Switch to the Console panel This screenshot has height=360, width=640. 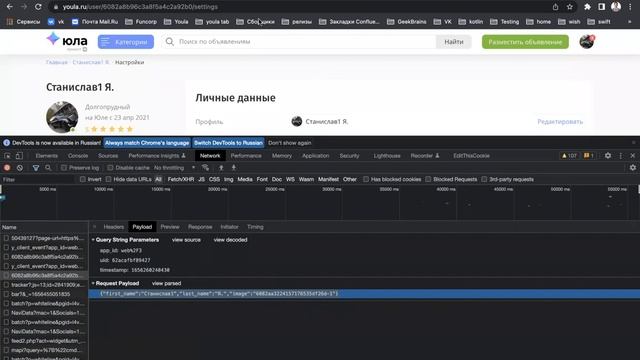78,156
